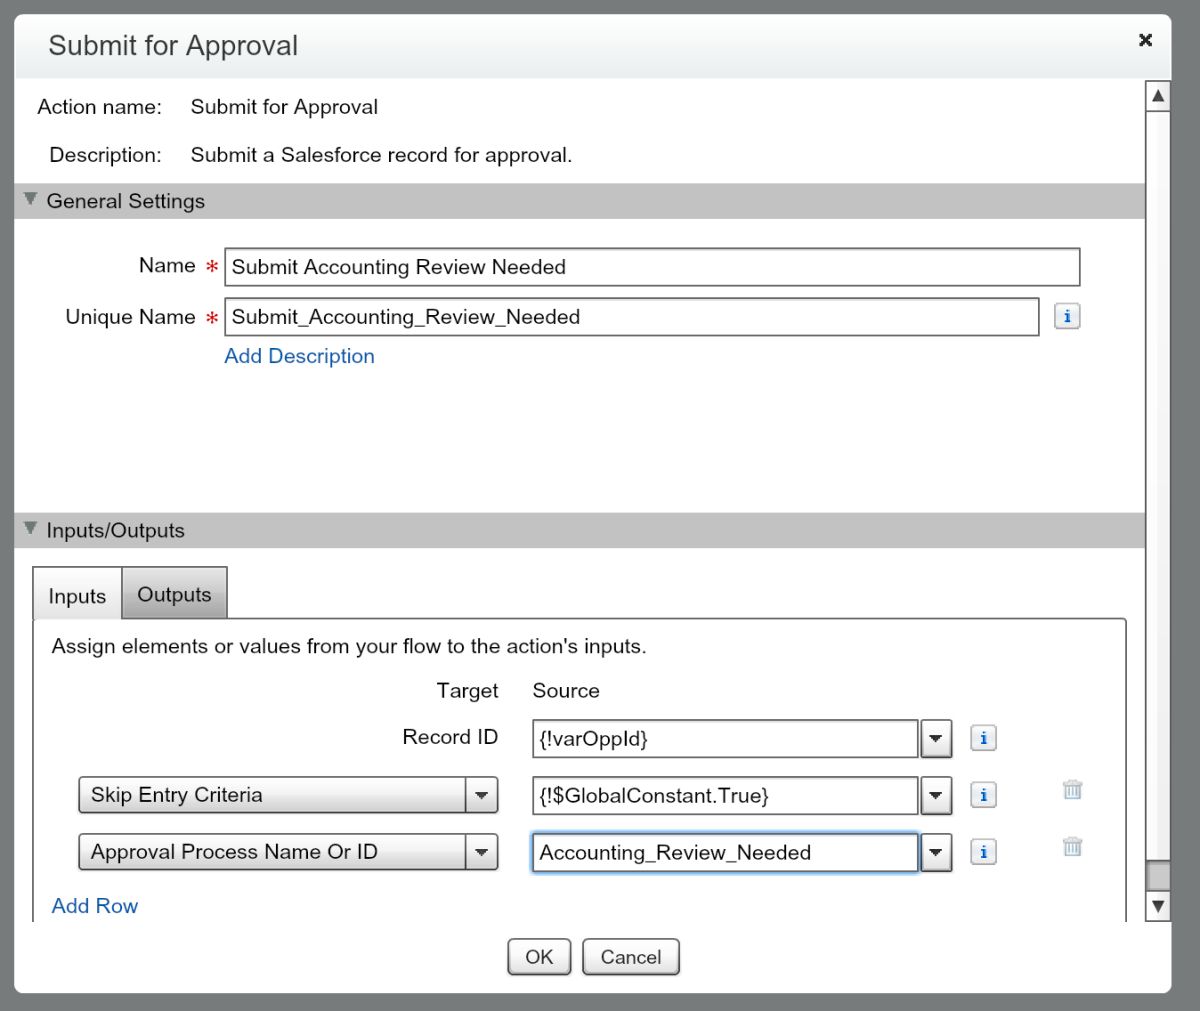Close the Submit for Approval dialog
The height and width of the screenshot is (1011, 1200).
(1146, 40)
